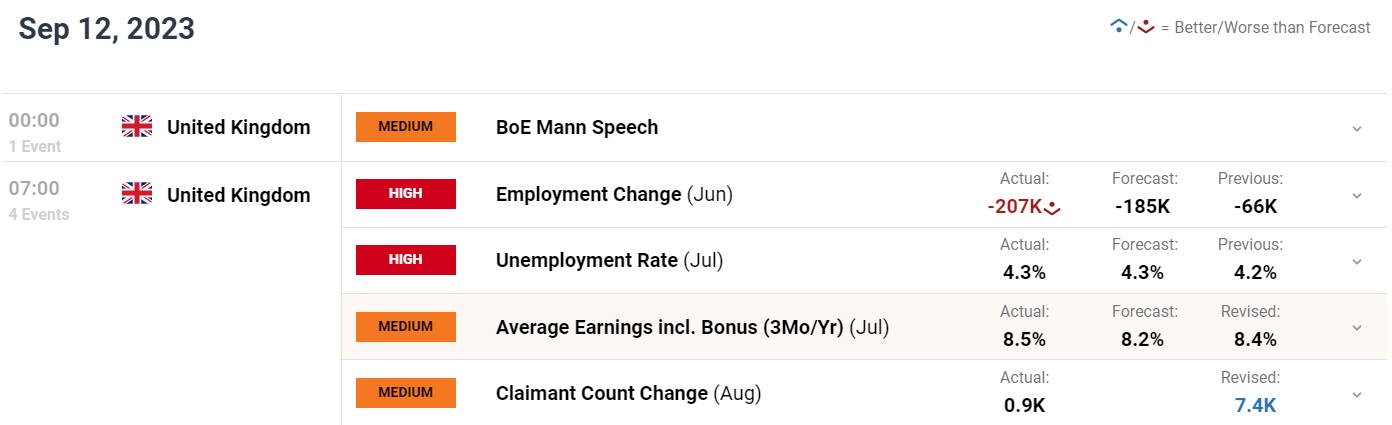Click the red worse-than-forecast icon beside -207K
1392x425 pixels.
pyautogui.click(x=1052, y=208)
